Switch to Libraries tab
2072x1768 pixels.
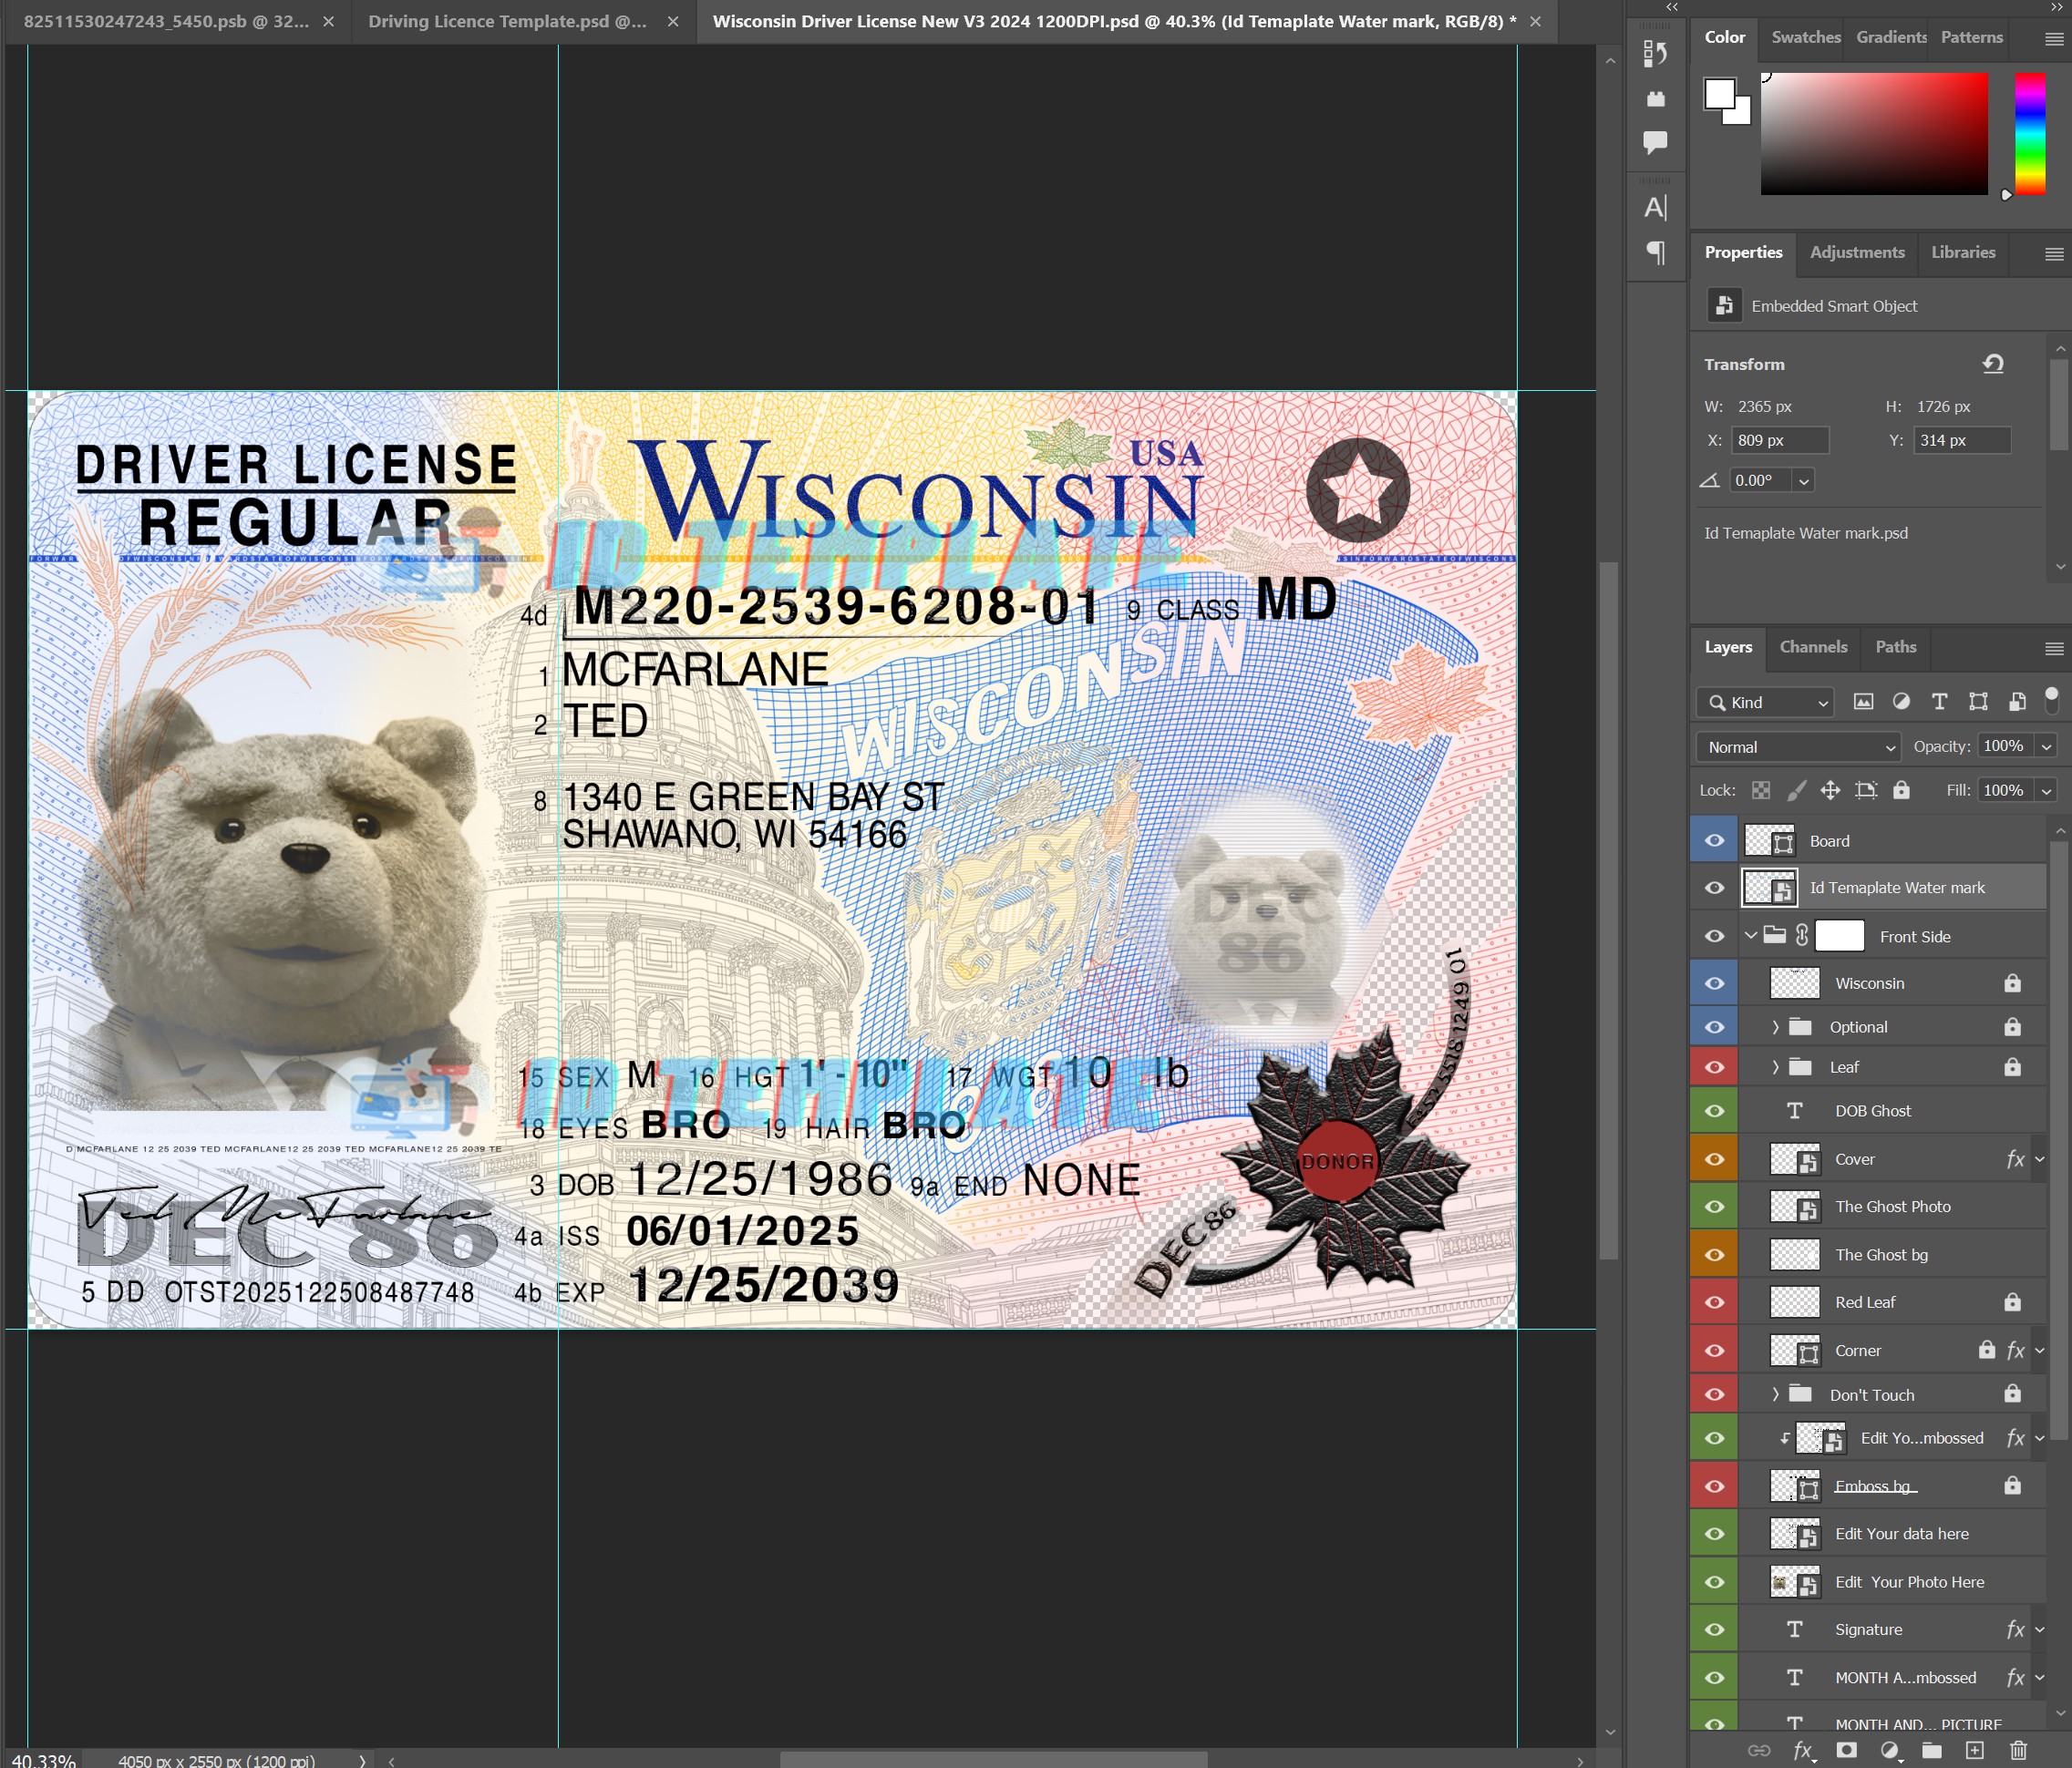(x=1963, y=253)
